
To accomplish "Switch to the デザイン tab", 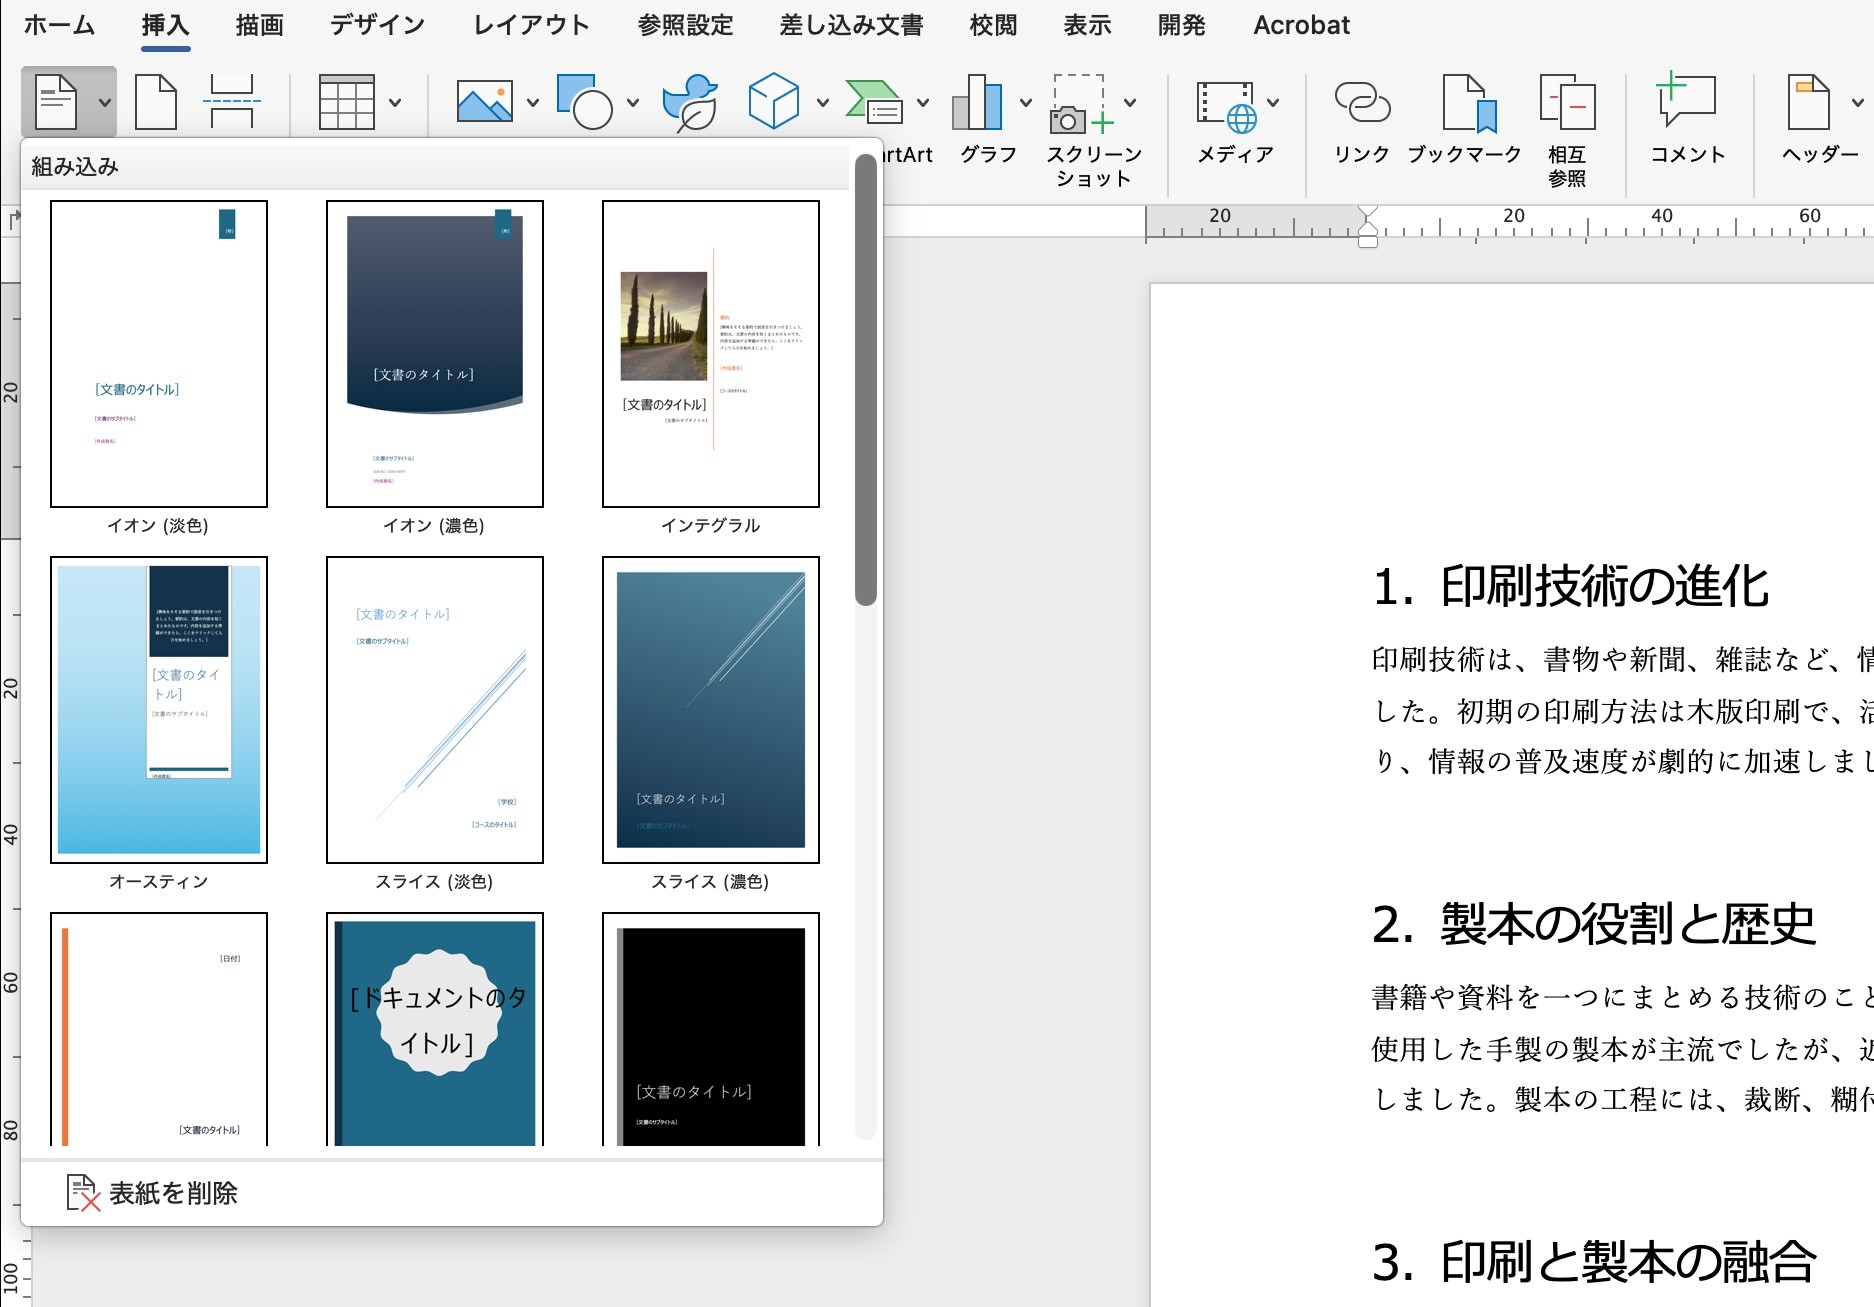I will [x=377, y=25].
